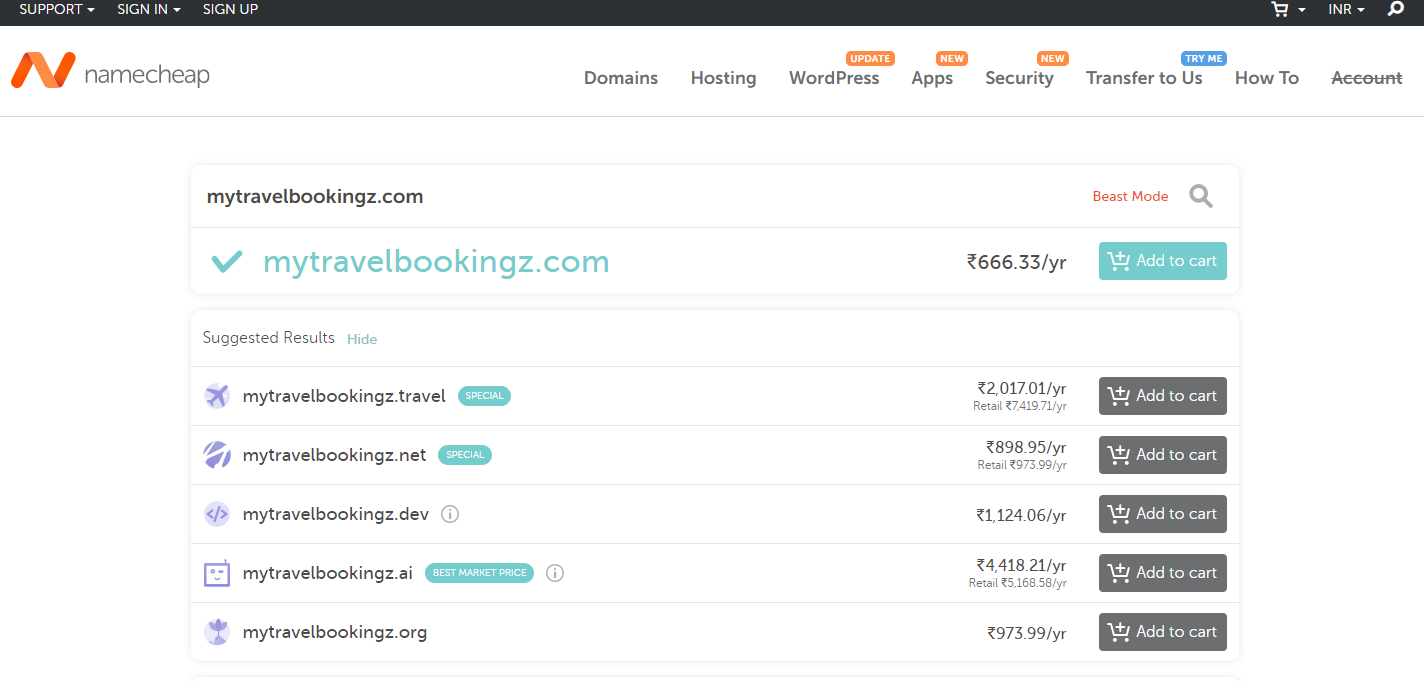The width and height of the screenshot is (1424, 681).
Task: Add mytravelbookingz.travel to cart
Action: (1163, 396)
